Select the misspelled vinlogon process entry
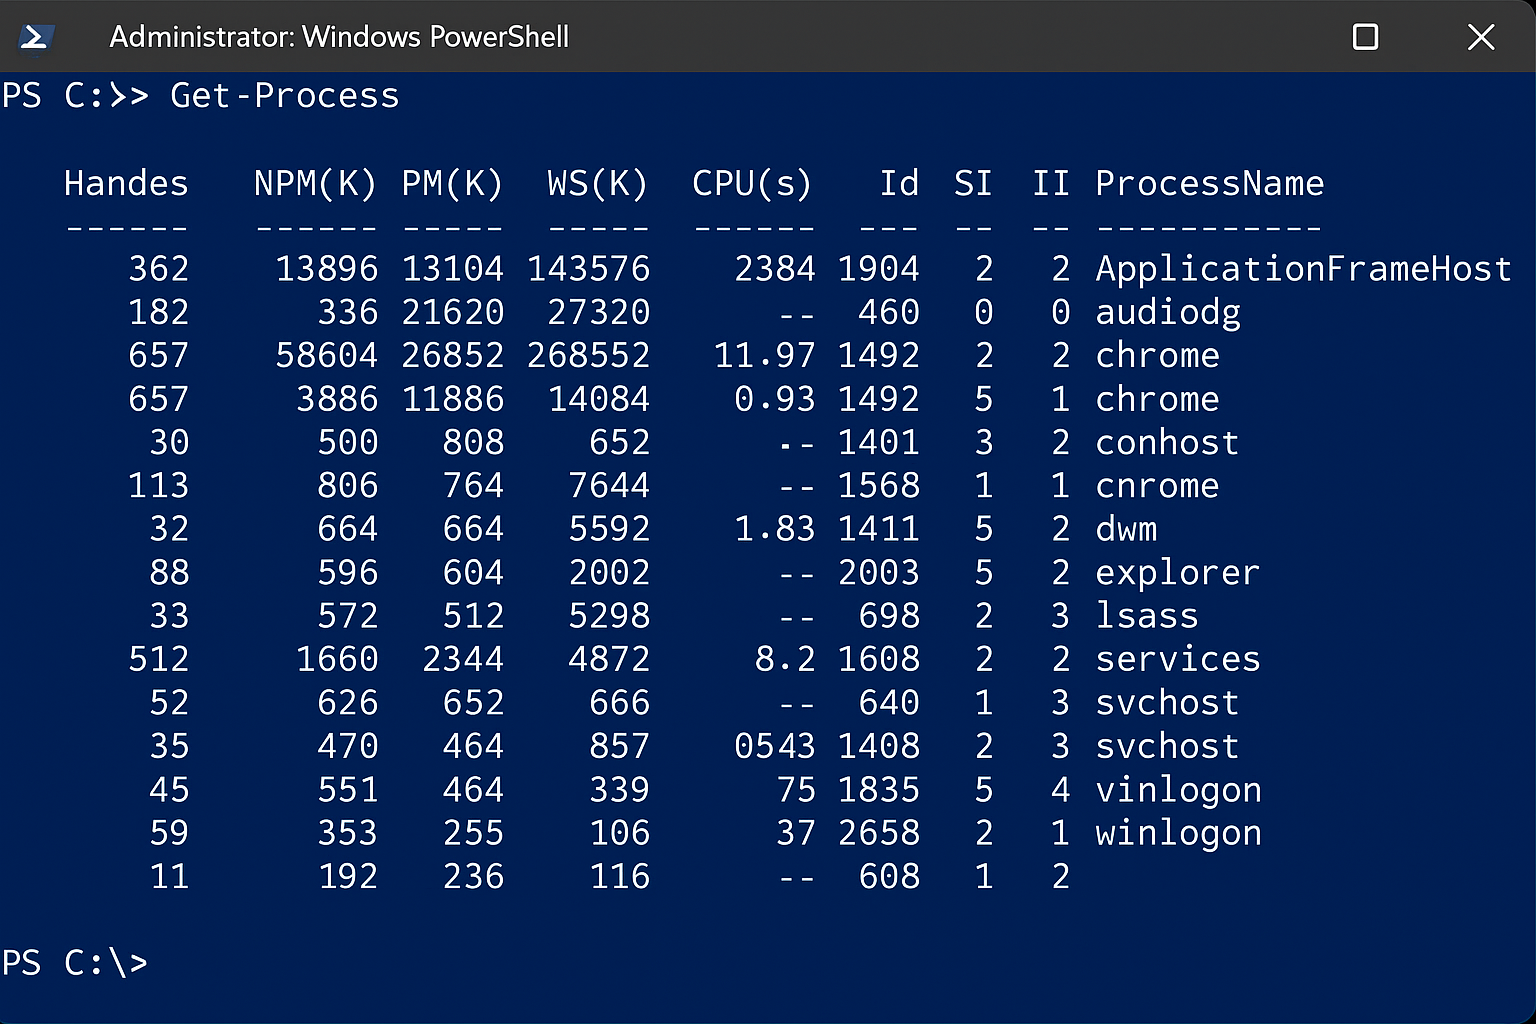Screen dimensions: 1536x1024 [x=1178, y=789]
